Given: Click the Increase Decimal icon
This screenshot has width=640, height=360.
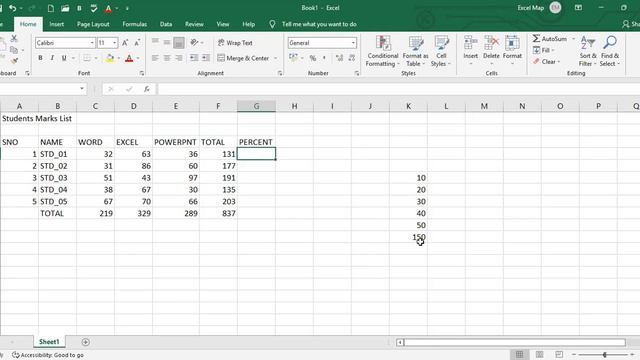Looking at the screenshot, I should [x=339, y=58].
